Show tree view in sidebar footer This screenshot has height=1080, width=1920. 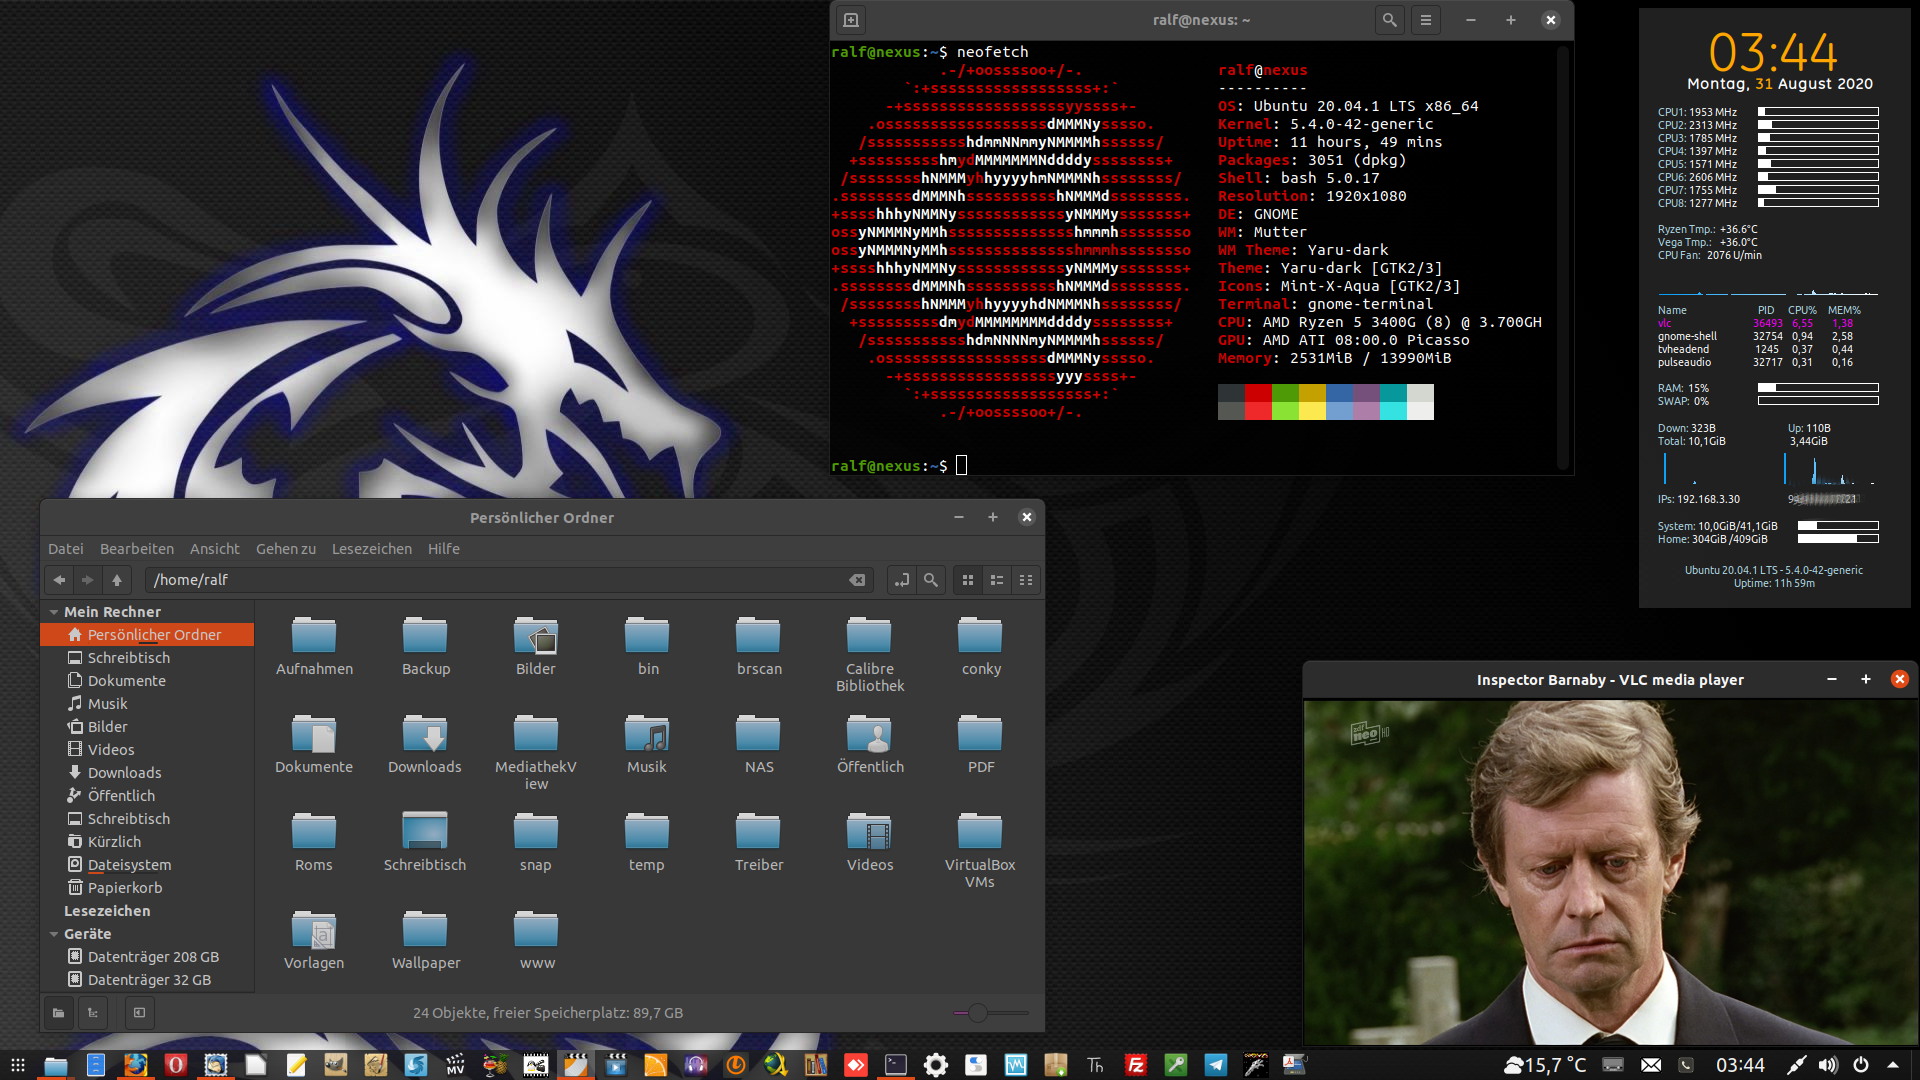pos(93,1013)
